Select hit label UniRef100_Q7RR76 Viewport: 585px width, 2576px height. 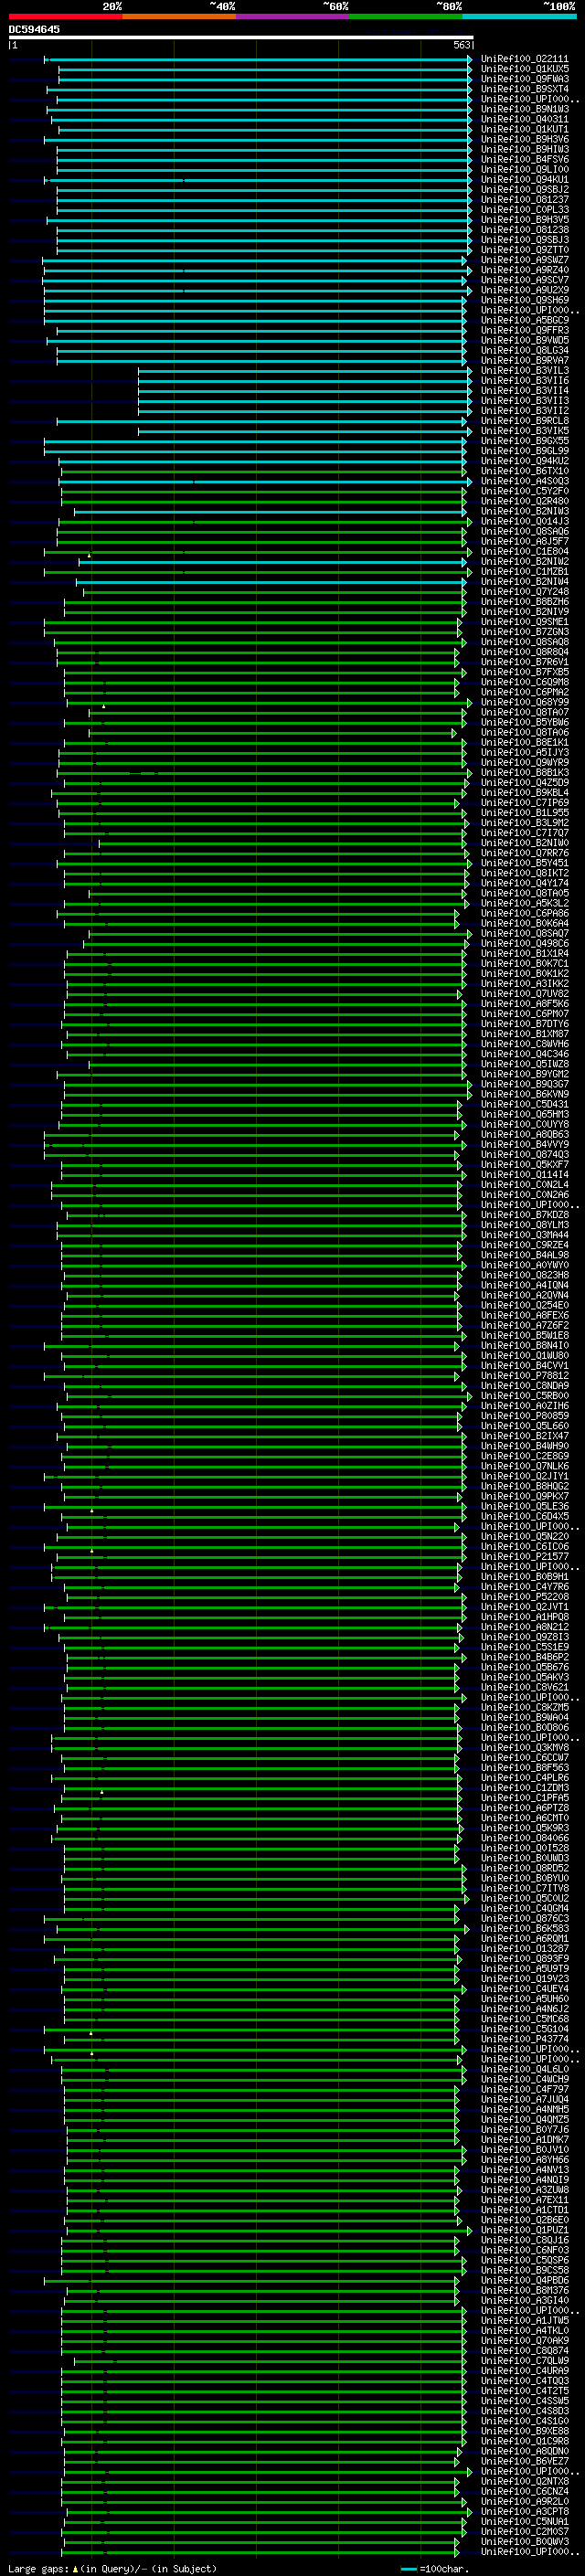(x=525, y=853)
